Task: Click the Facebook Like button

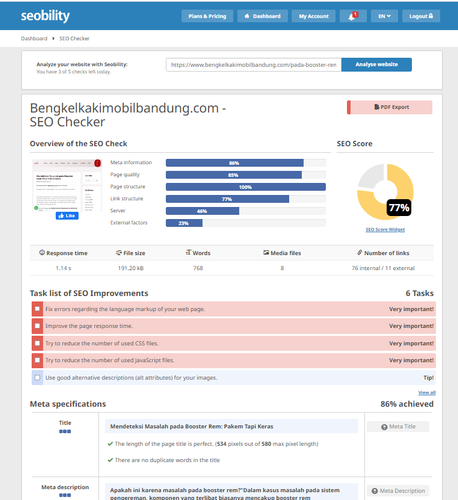Action: (67, 216)
